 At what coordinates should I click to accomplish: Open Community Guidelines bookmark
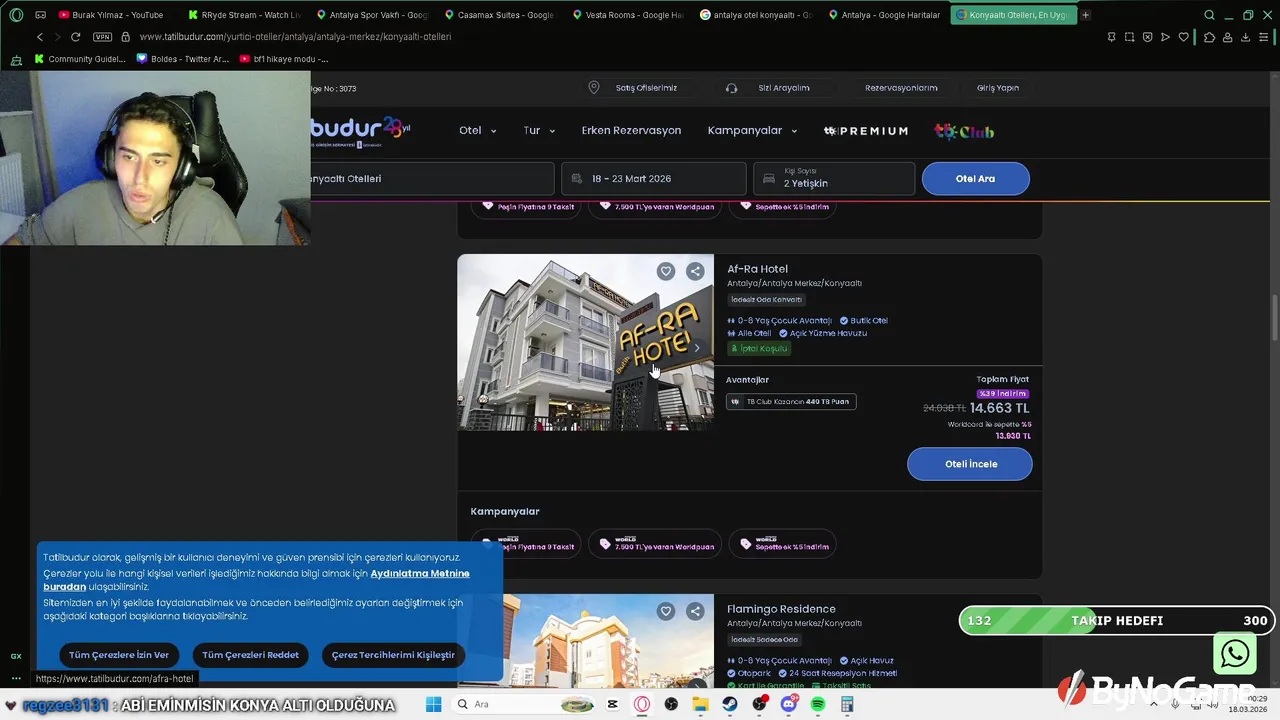pyautogui.click(x=80, y=59)
